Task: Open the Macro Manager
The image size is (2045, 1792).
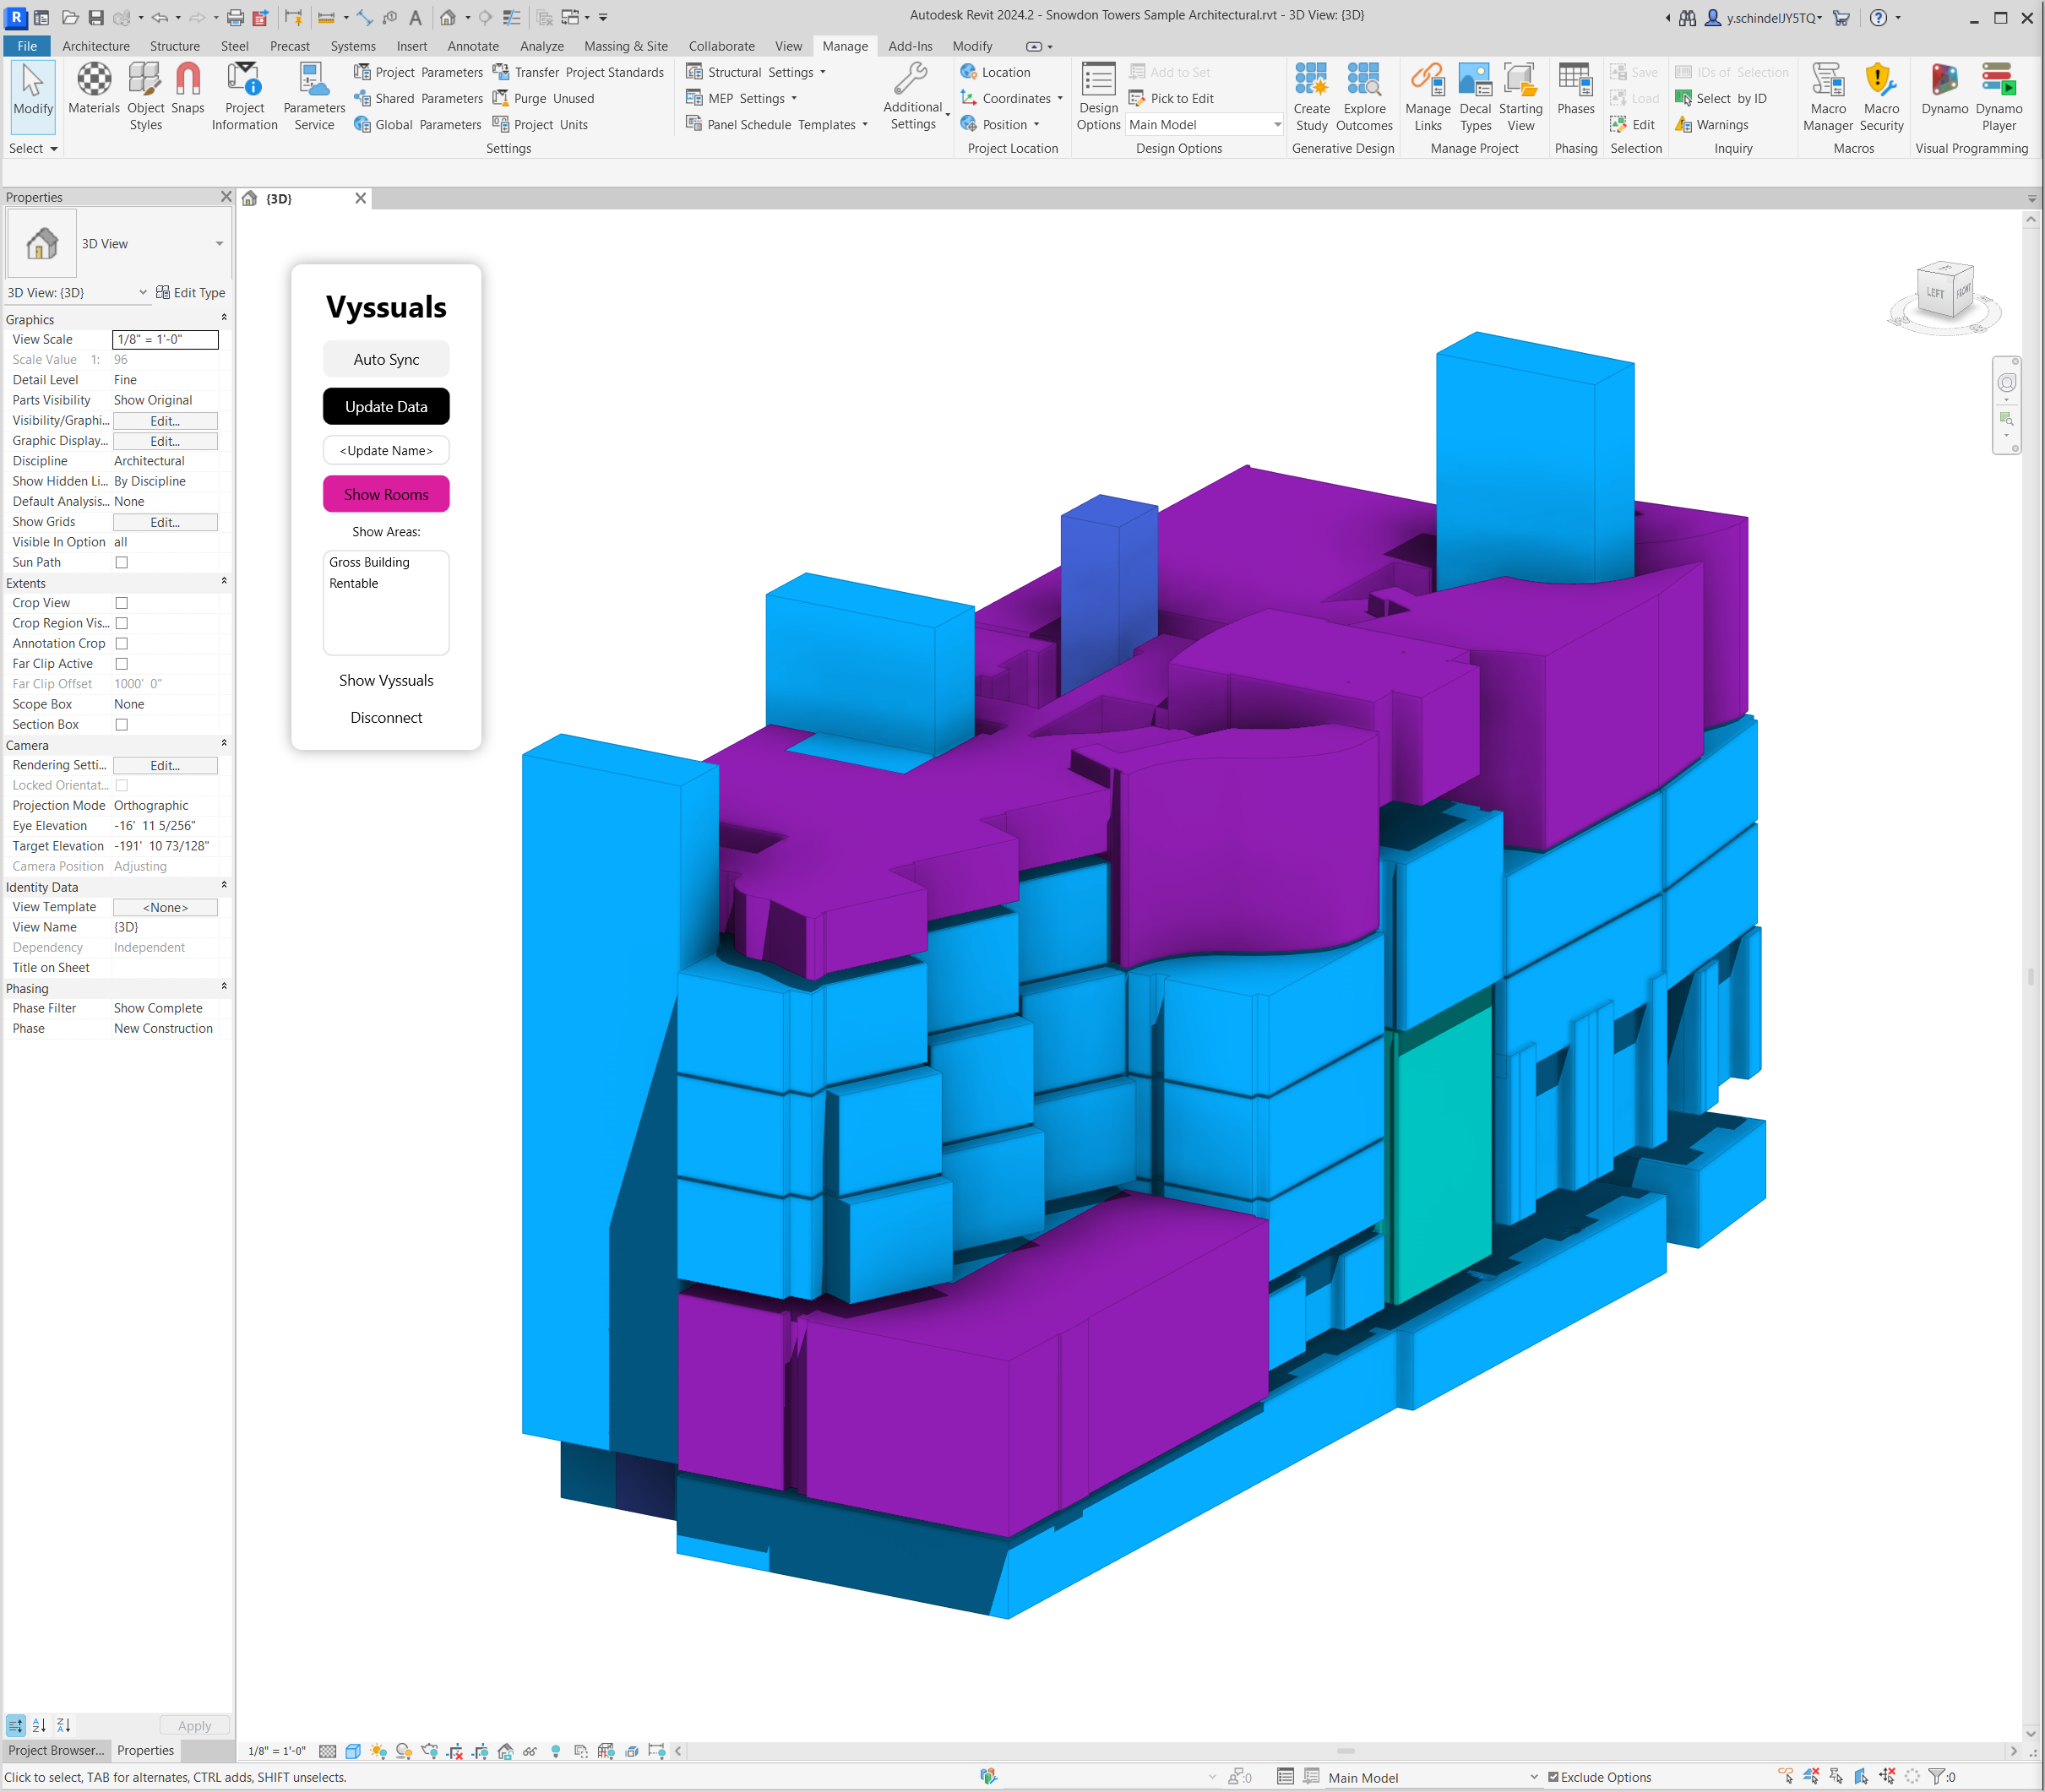Action: (x=1827, y=97)
